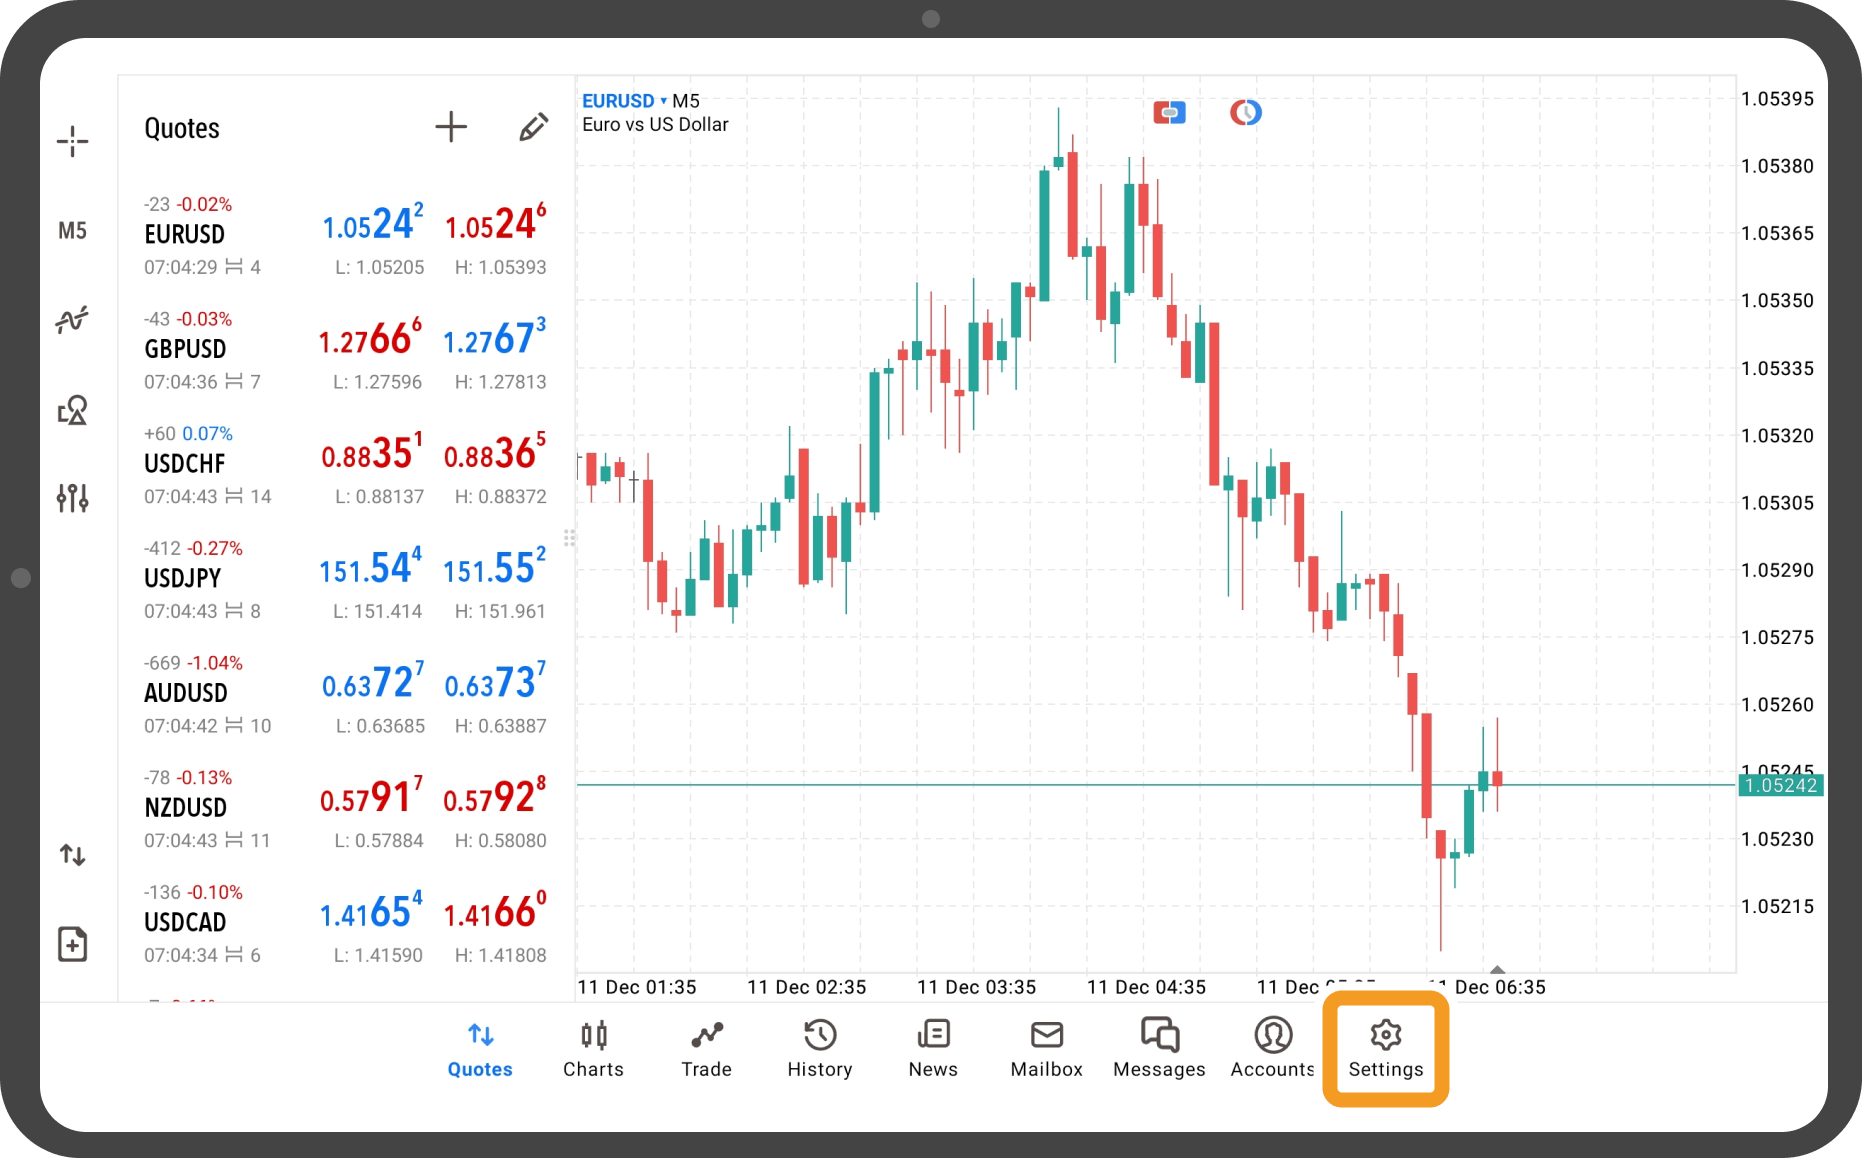The height and width of the screenshot is (1158, 1862).
Task: Open the History tab
Action: point(819,1048)
